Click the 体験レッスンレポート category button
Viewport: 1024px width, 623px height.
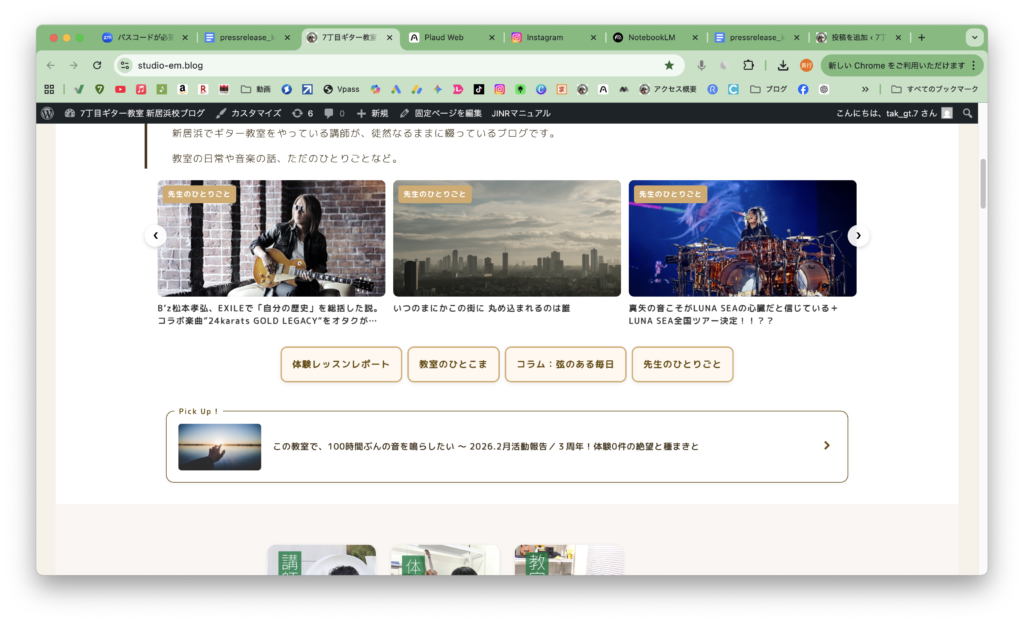[341, 365]
